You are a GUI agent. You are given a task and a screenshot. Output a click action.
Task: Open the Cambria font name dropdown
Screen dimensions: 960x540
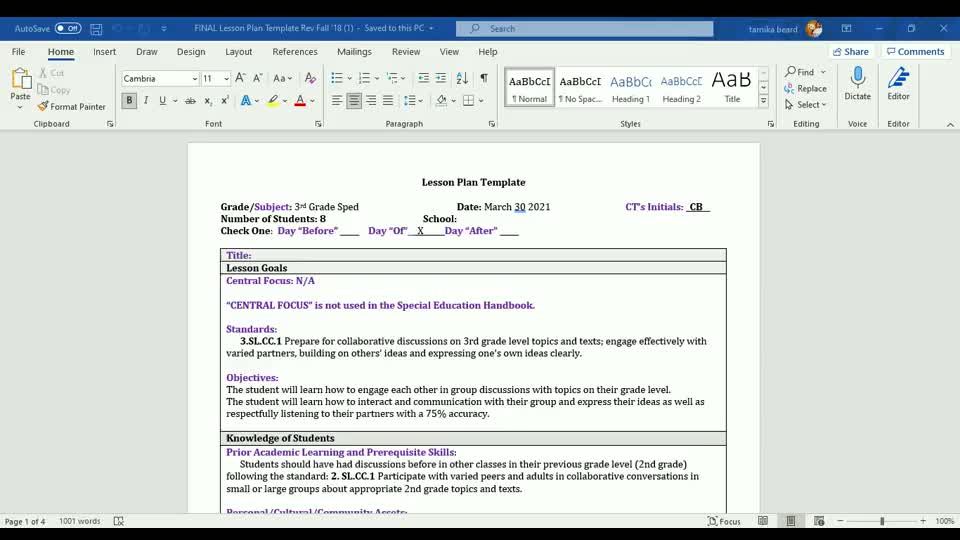pos(160,79)
